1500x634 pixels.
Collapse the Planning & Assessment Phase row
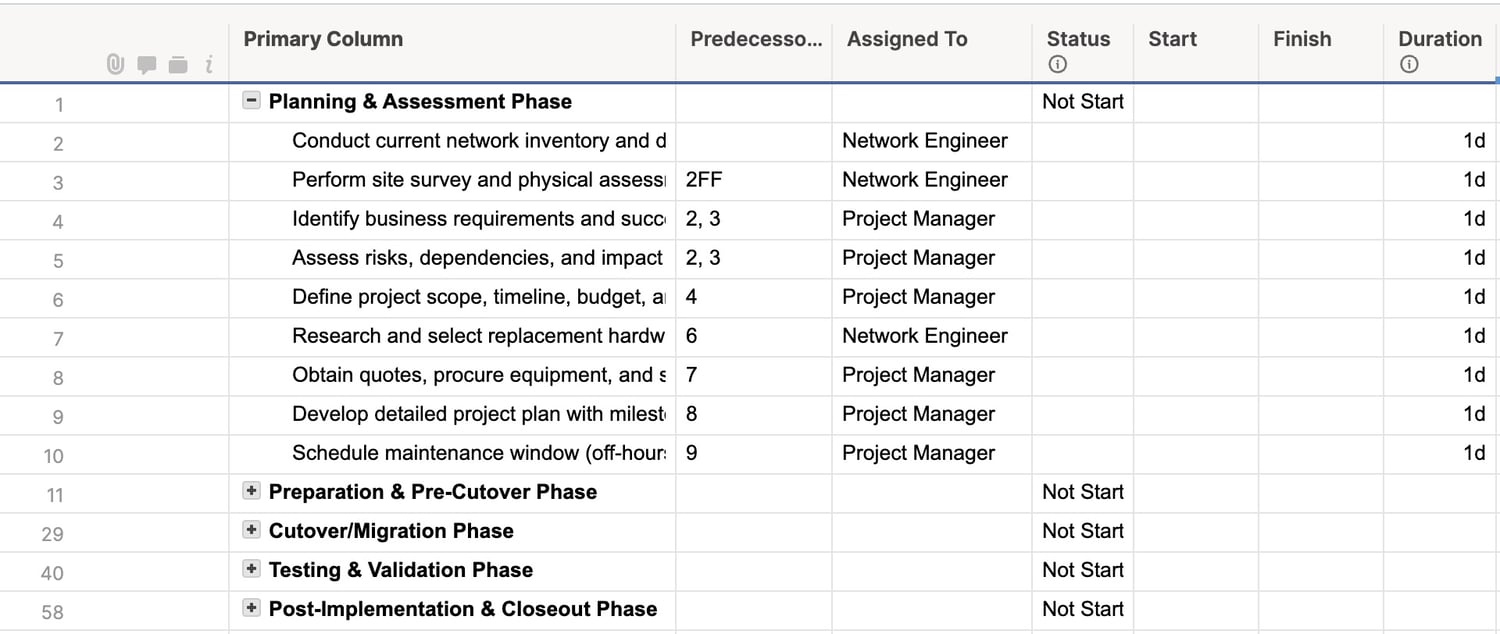(252, 101)
